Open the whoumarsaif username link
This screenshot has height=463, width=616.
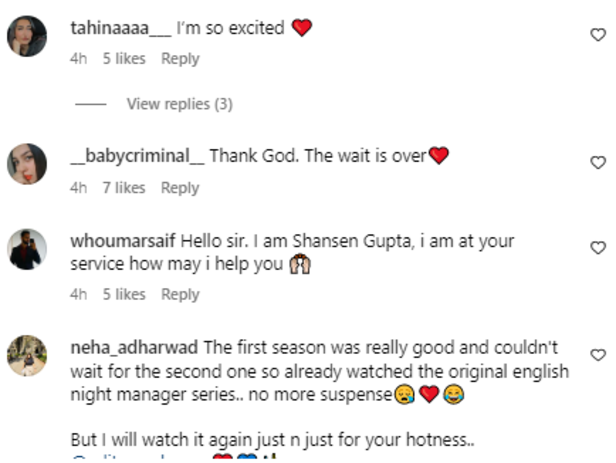pyautogui.click(x=123, y=241)
